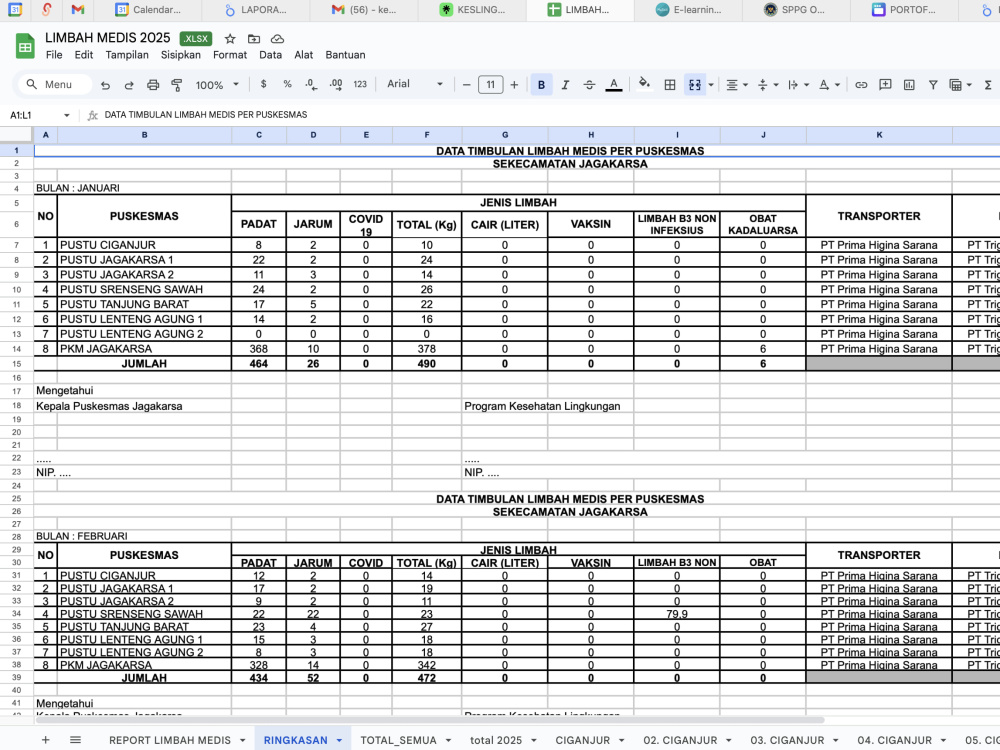Print the spreadsheet with printer icon
Viewport: 1000px width, 750px height.
(x=153, y=85)
